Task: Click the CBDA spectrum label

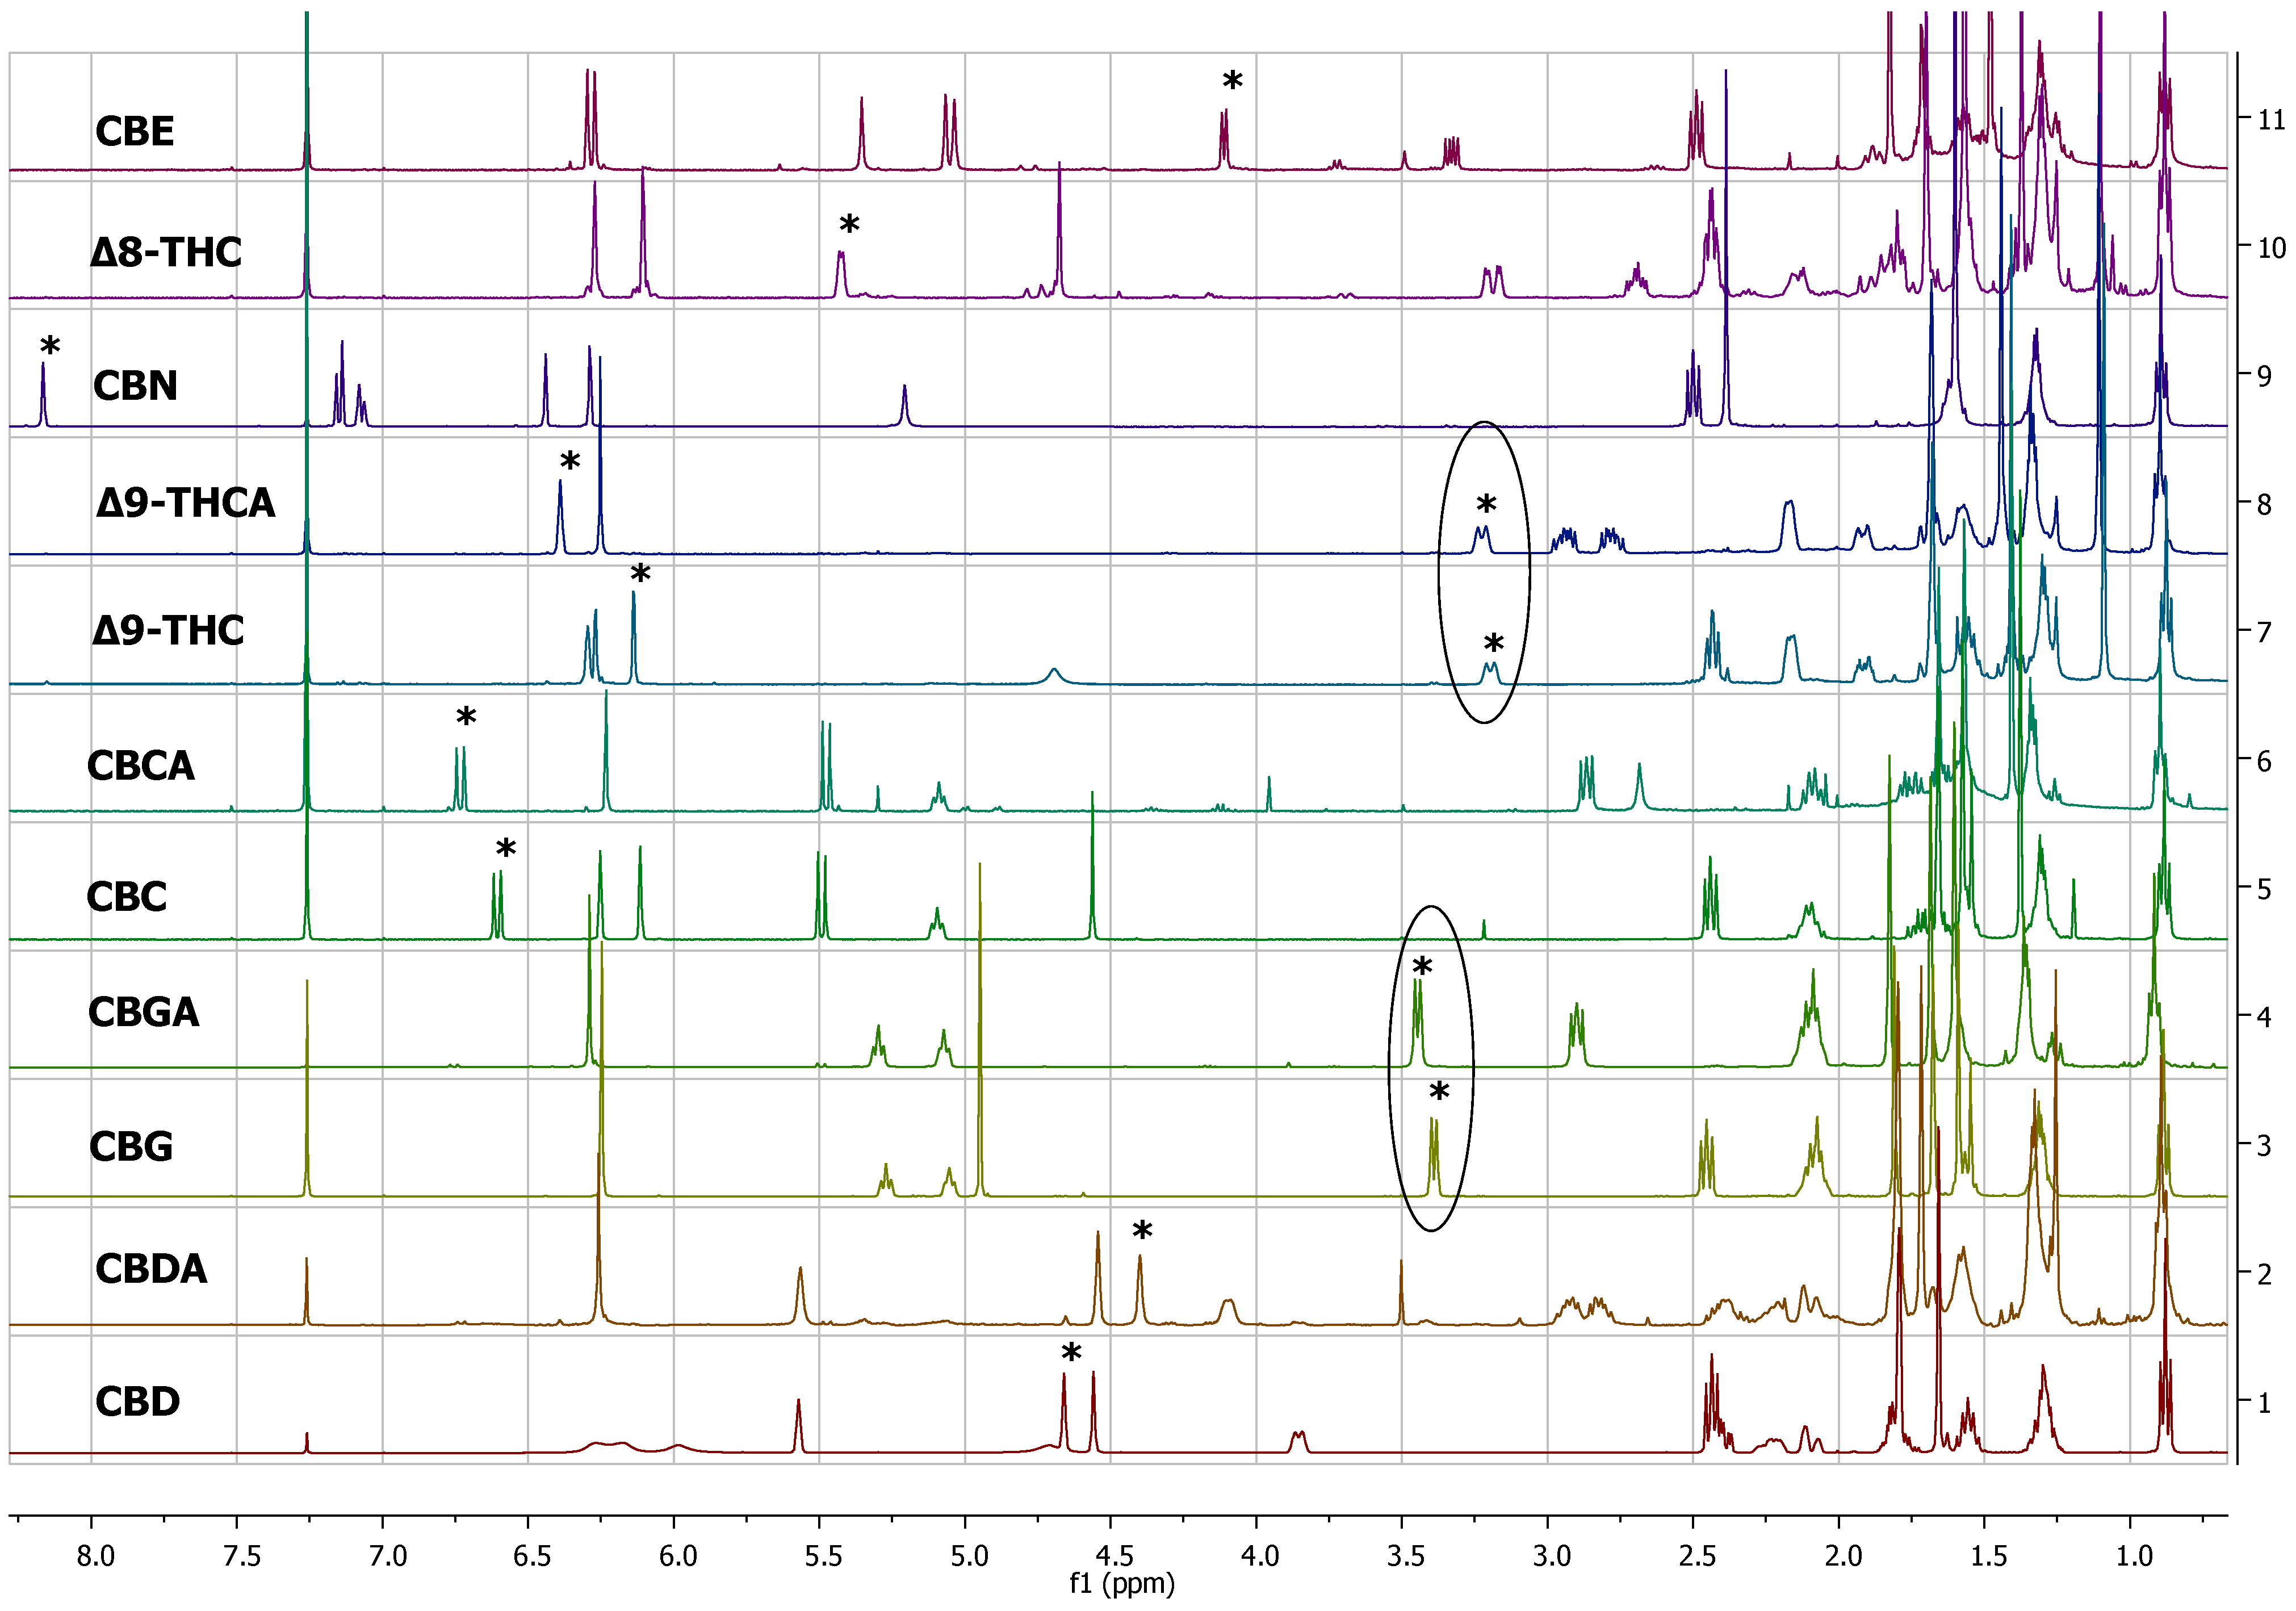Action: [151, 1269]
